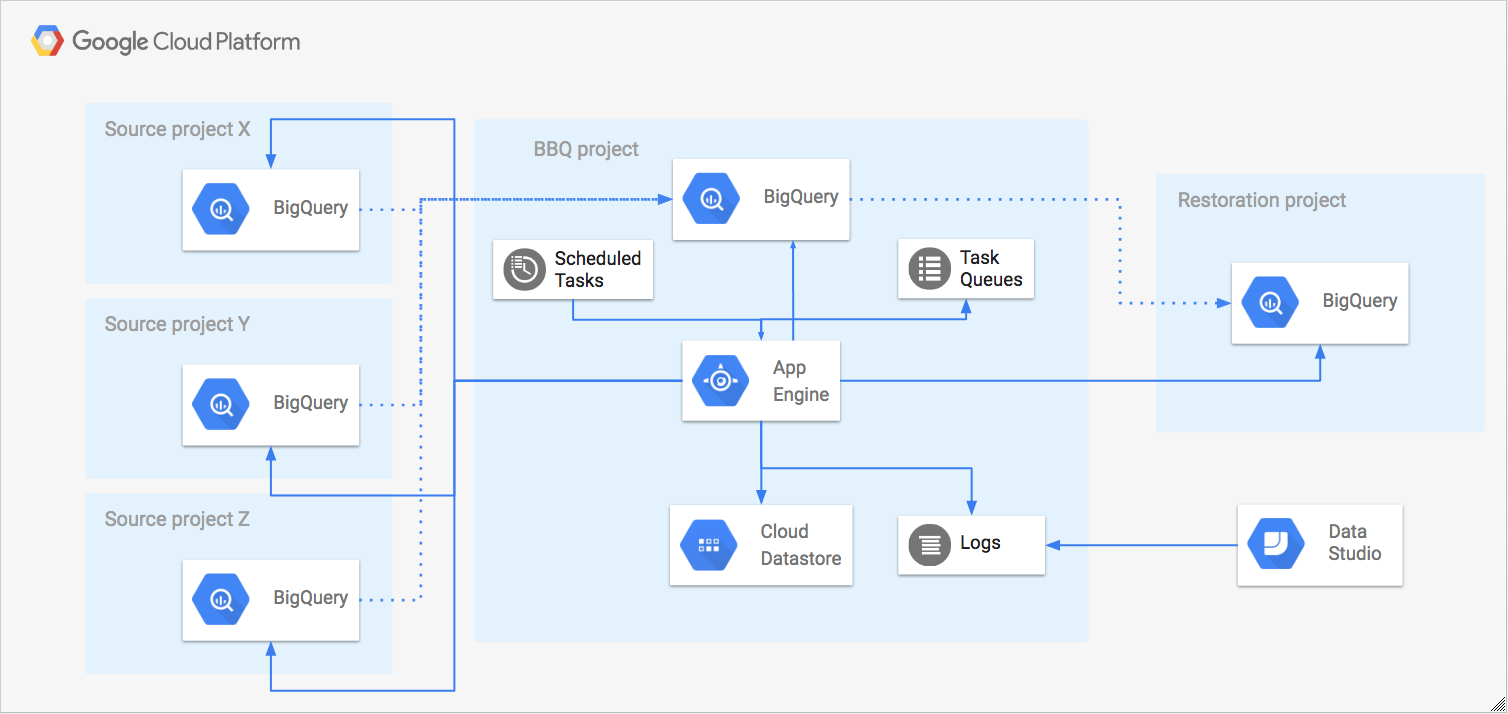Click the Google Cloud Platform hexagon logo
Image resolution: width=1508 pixels, height=714 pixels.
click(x=47, y=41)
